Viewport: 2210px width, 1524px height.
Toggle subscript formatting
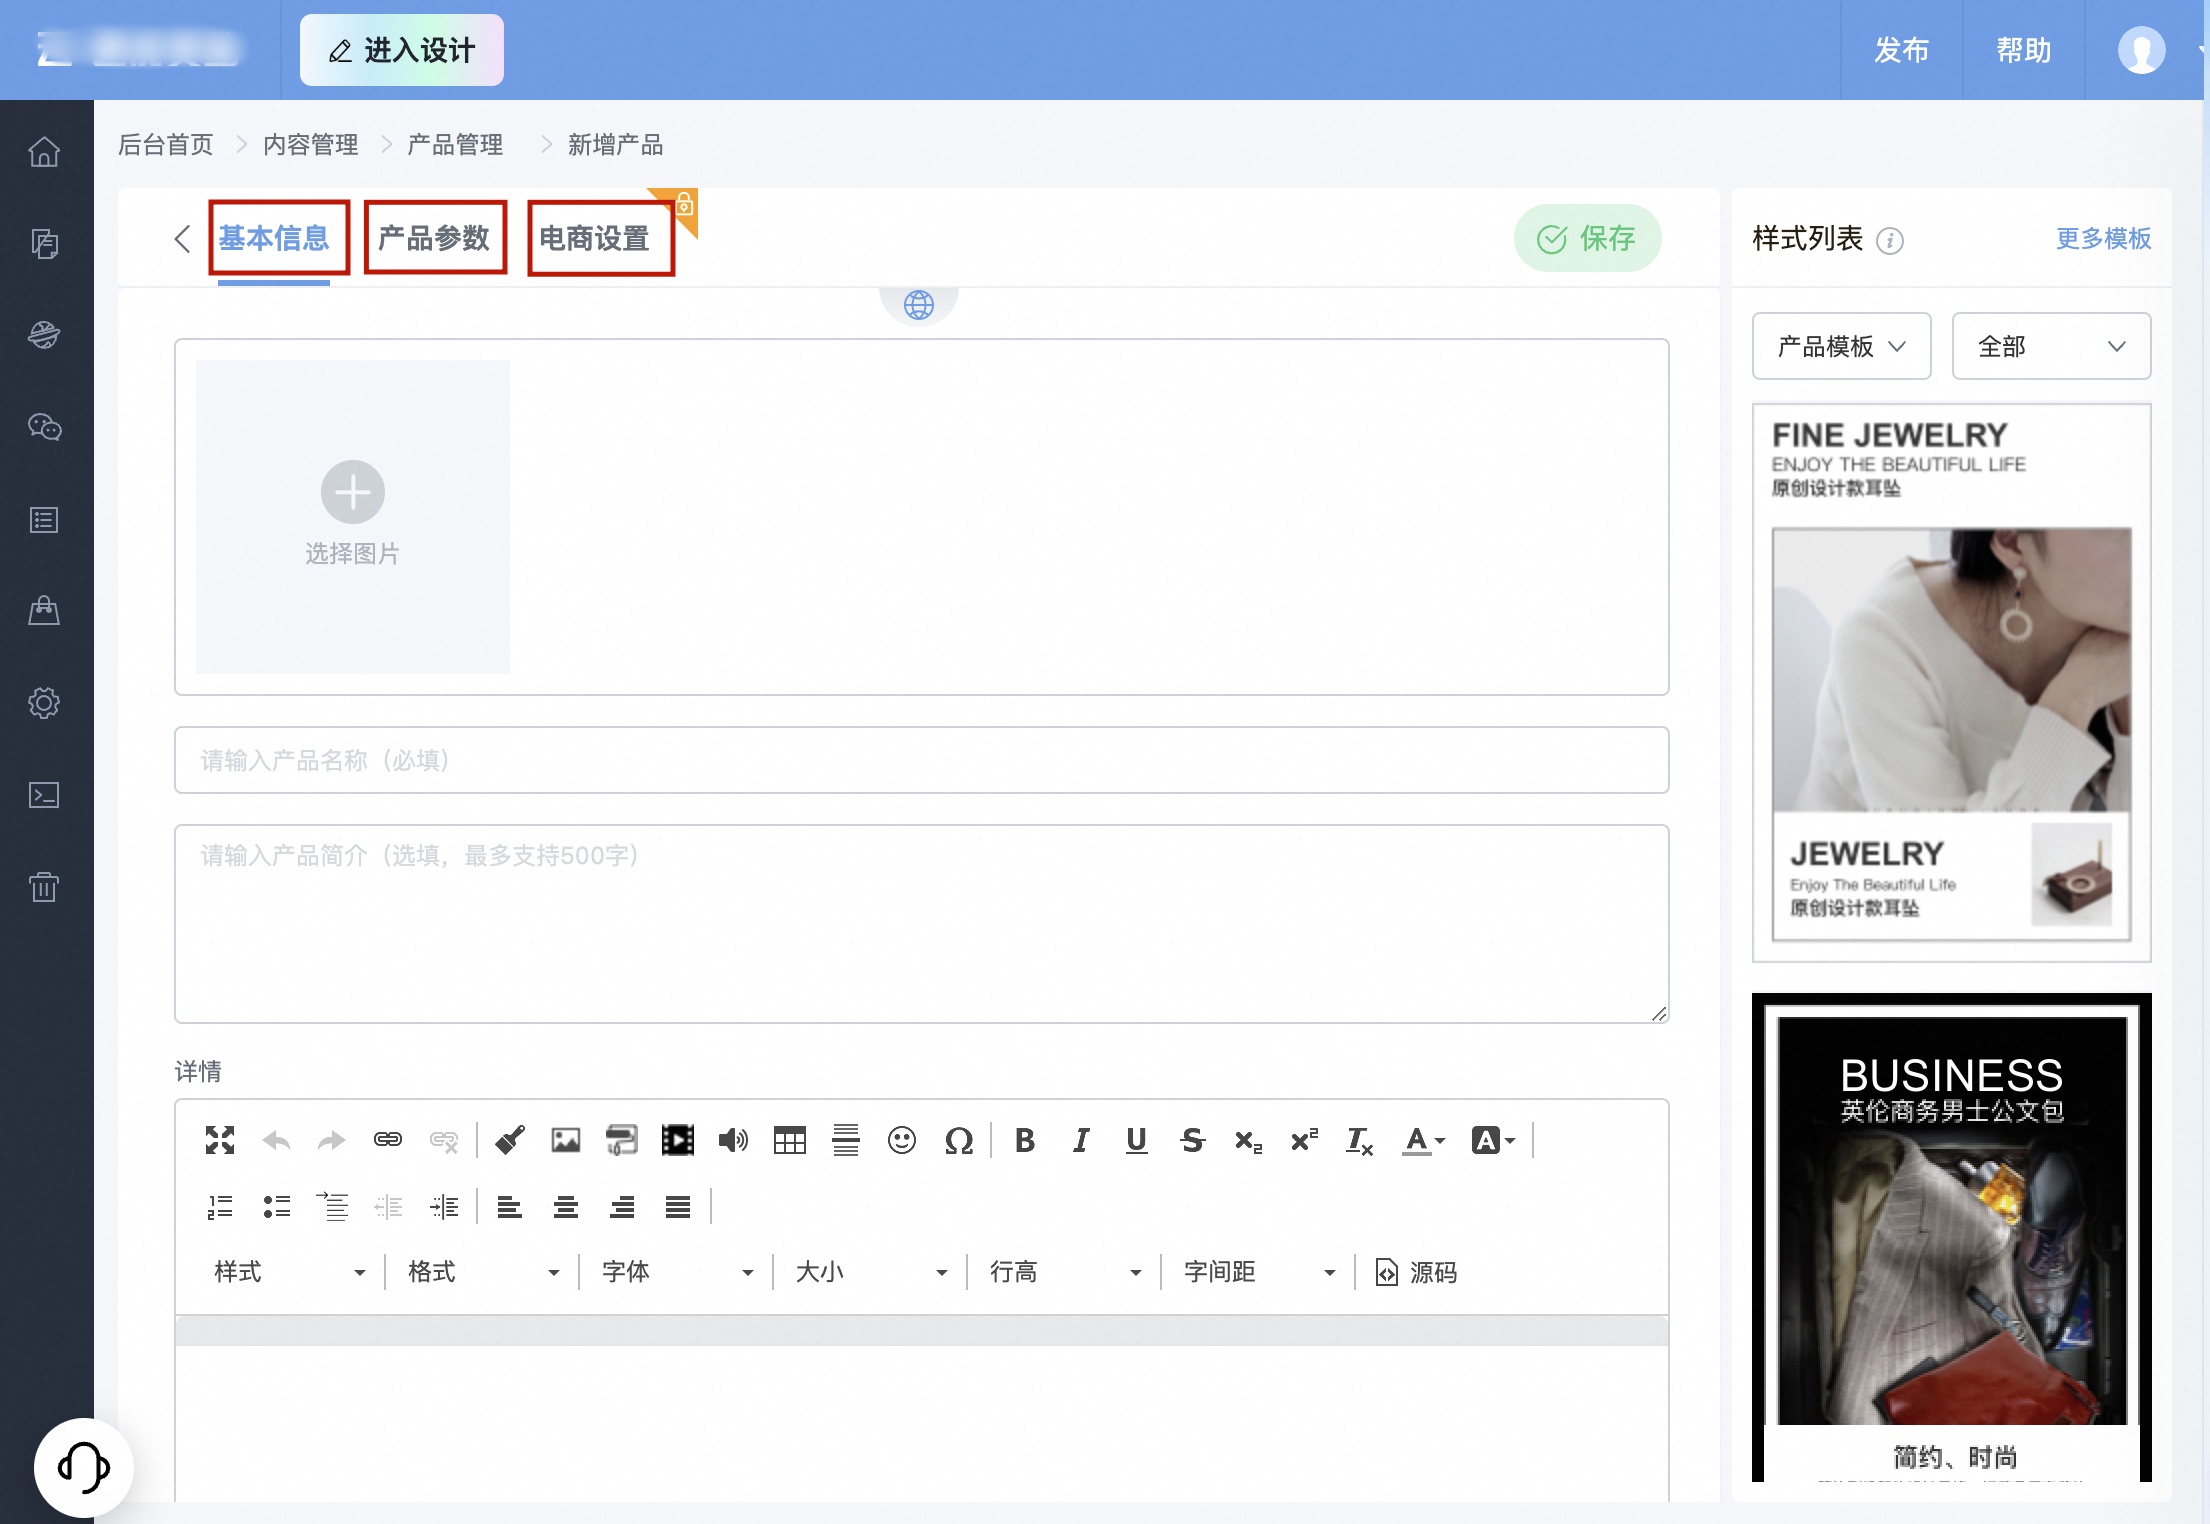coord(1248,1140)
